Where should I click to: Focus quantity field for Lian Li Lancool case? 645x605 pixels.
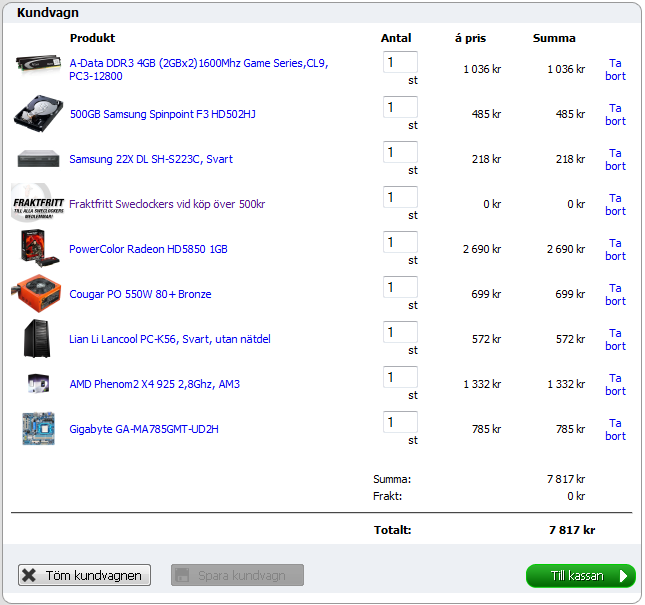400,332
